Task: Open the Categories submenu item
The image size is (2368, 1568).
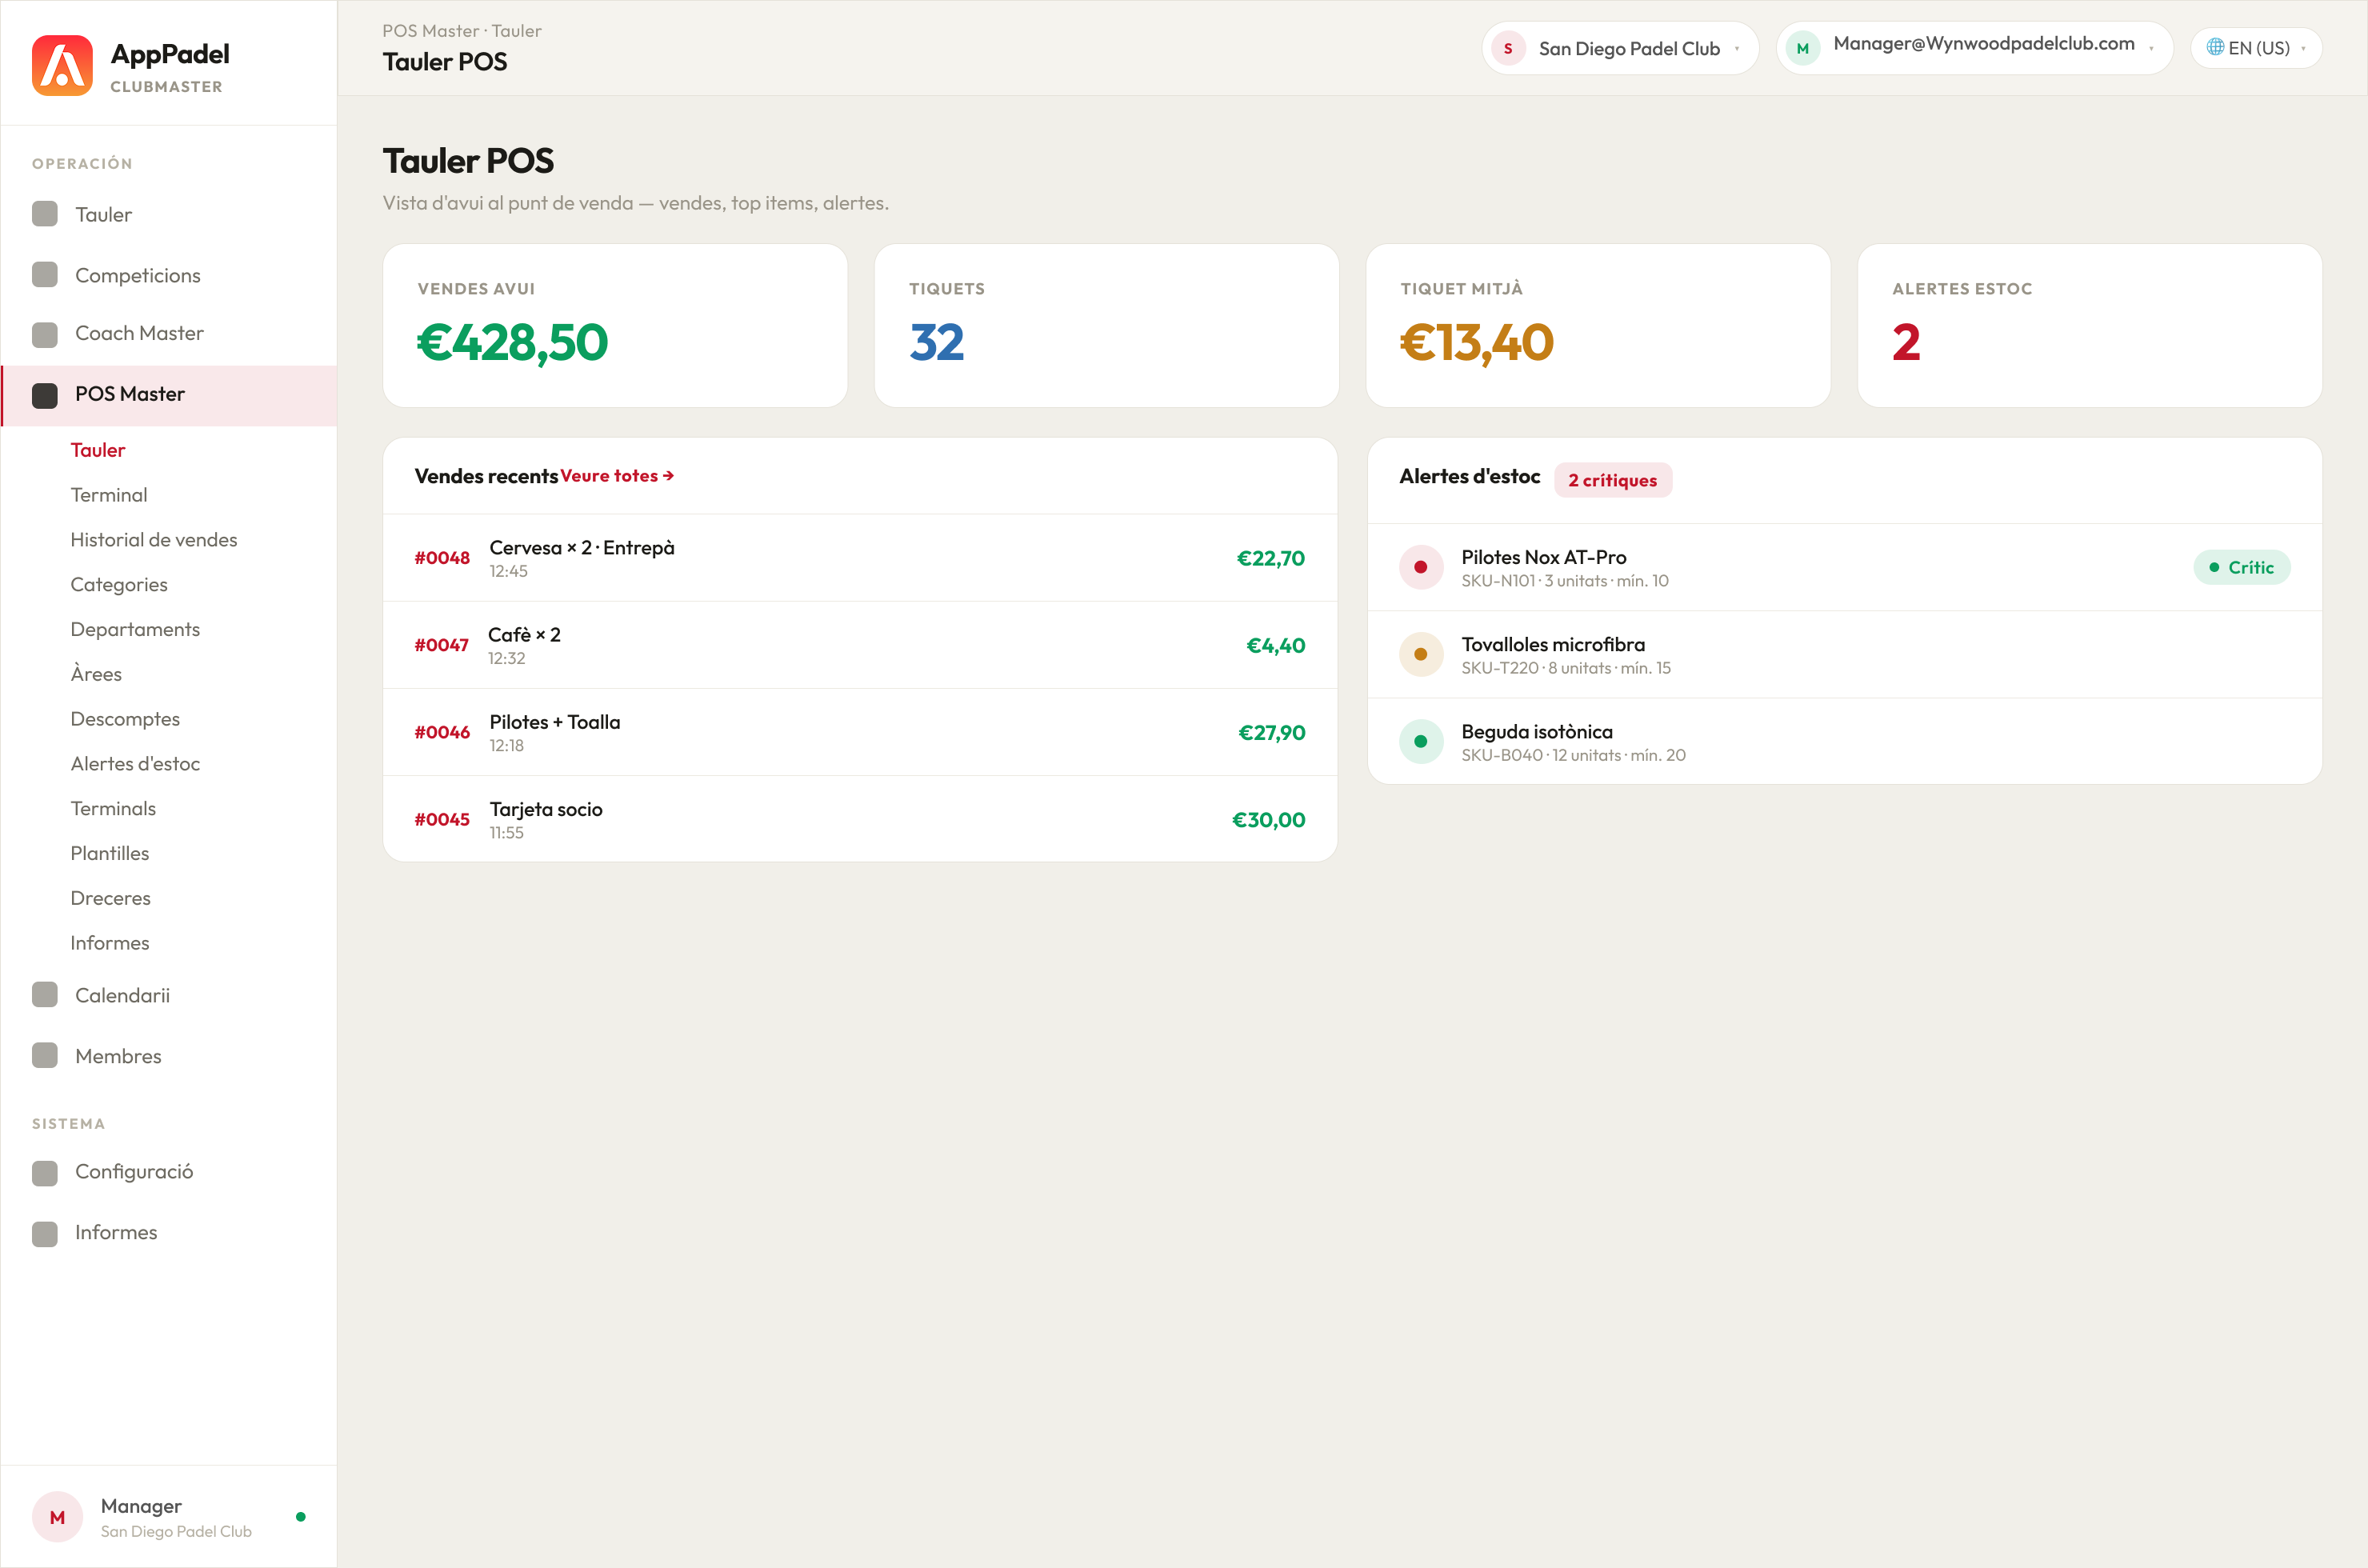Action: (119, 585)
